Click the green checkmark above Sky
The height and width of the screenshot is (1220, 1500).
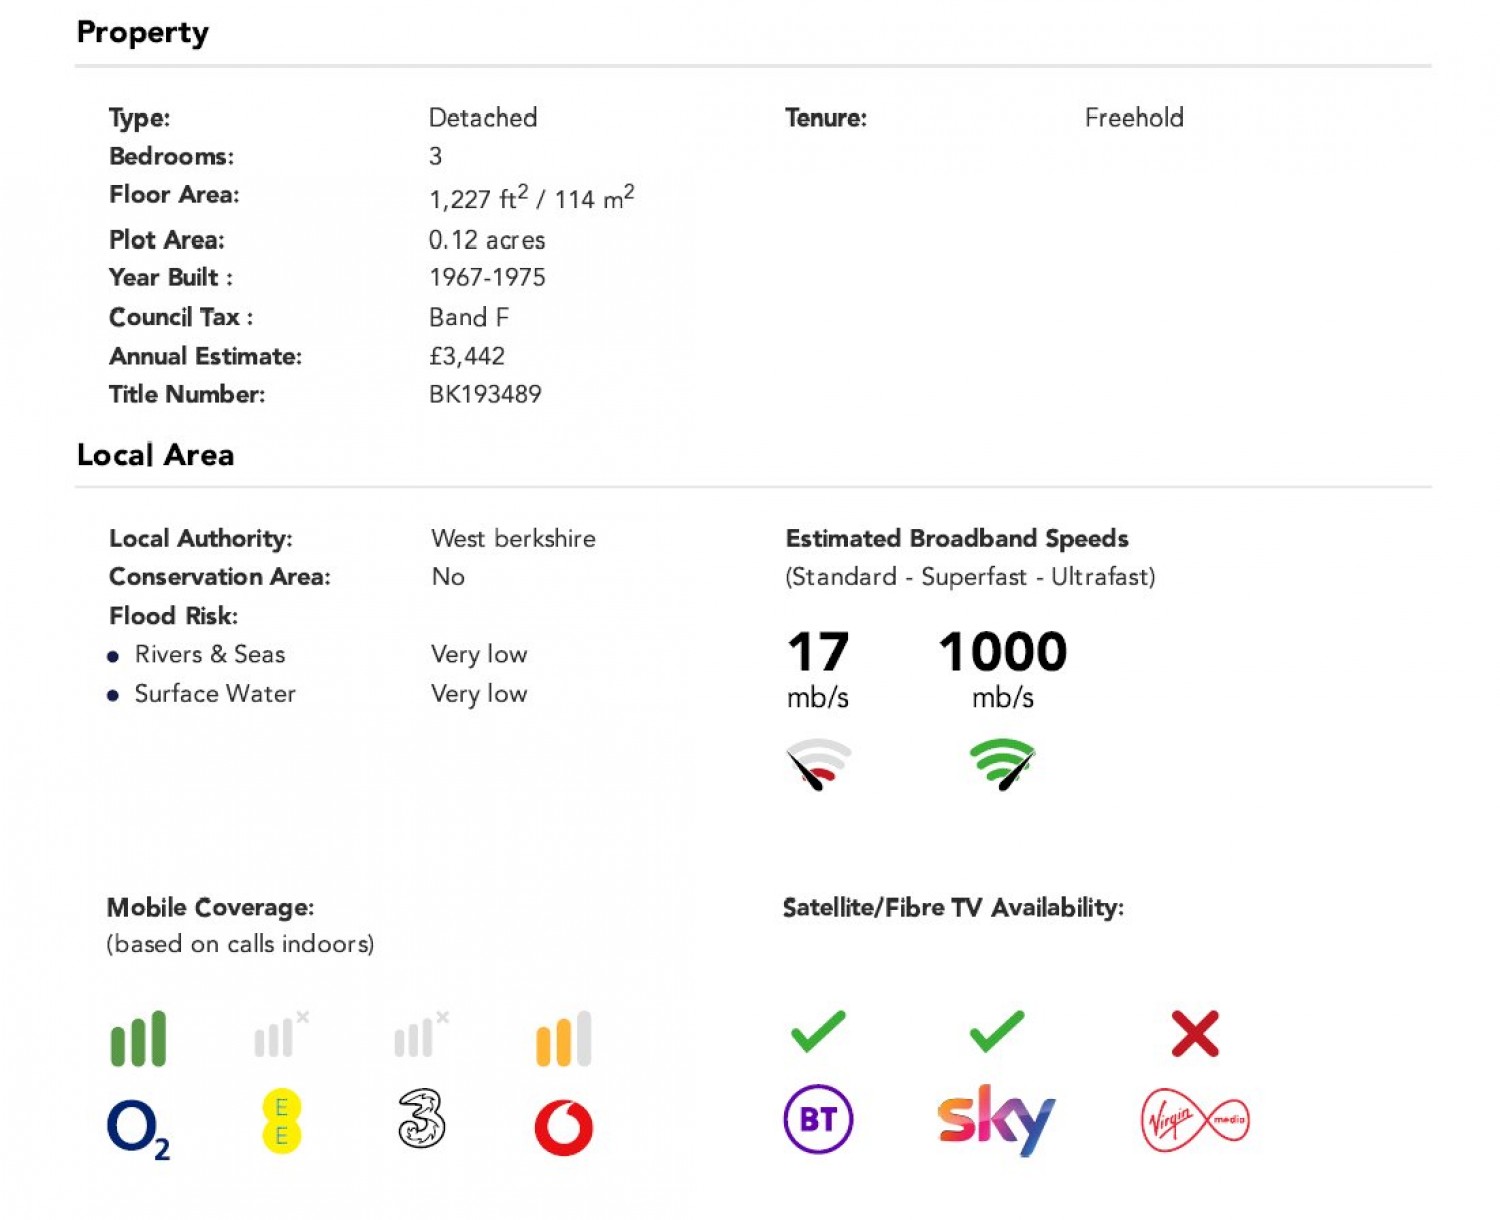pos(996,1032)
